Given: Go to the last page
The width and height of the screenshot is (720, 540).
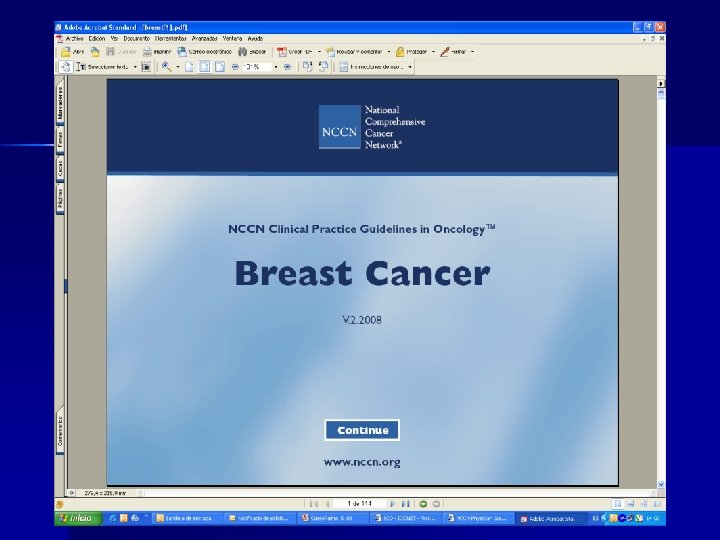Looking at the screenshot, I should point(405,504).
